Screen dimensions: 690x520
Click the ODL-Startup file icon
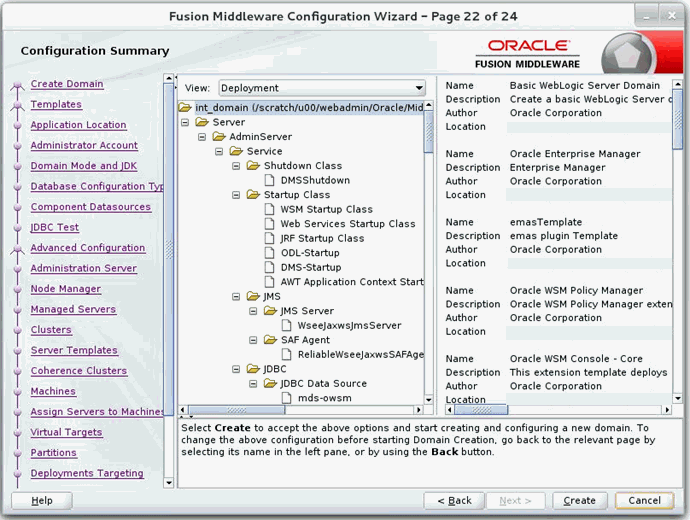pos(269,253)
